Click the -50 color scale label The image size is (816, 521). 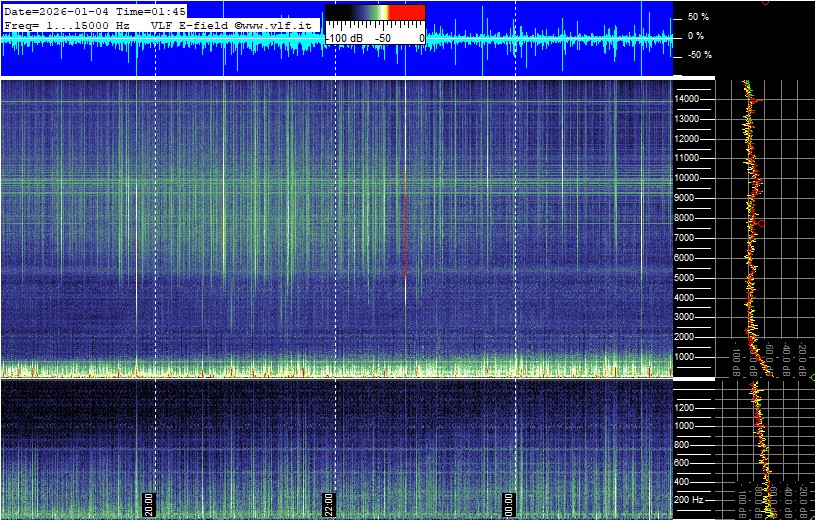(x=384, y=39)
